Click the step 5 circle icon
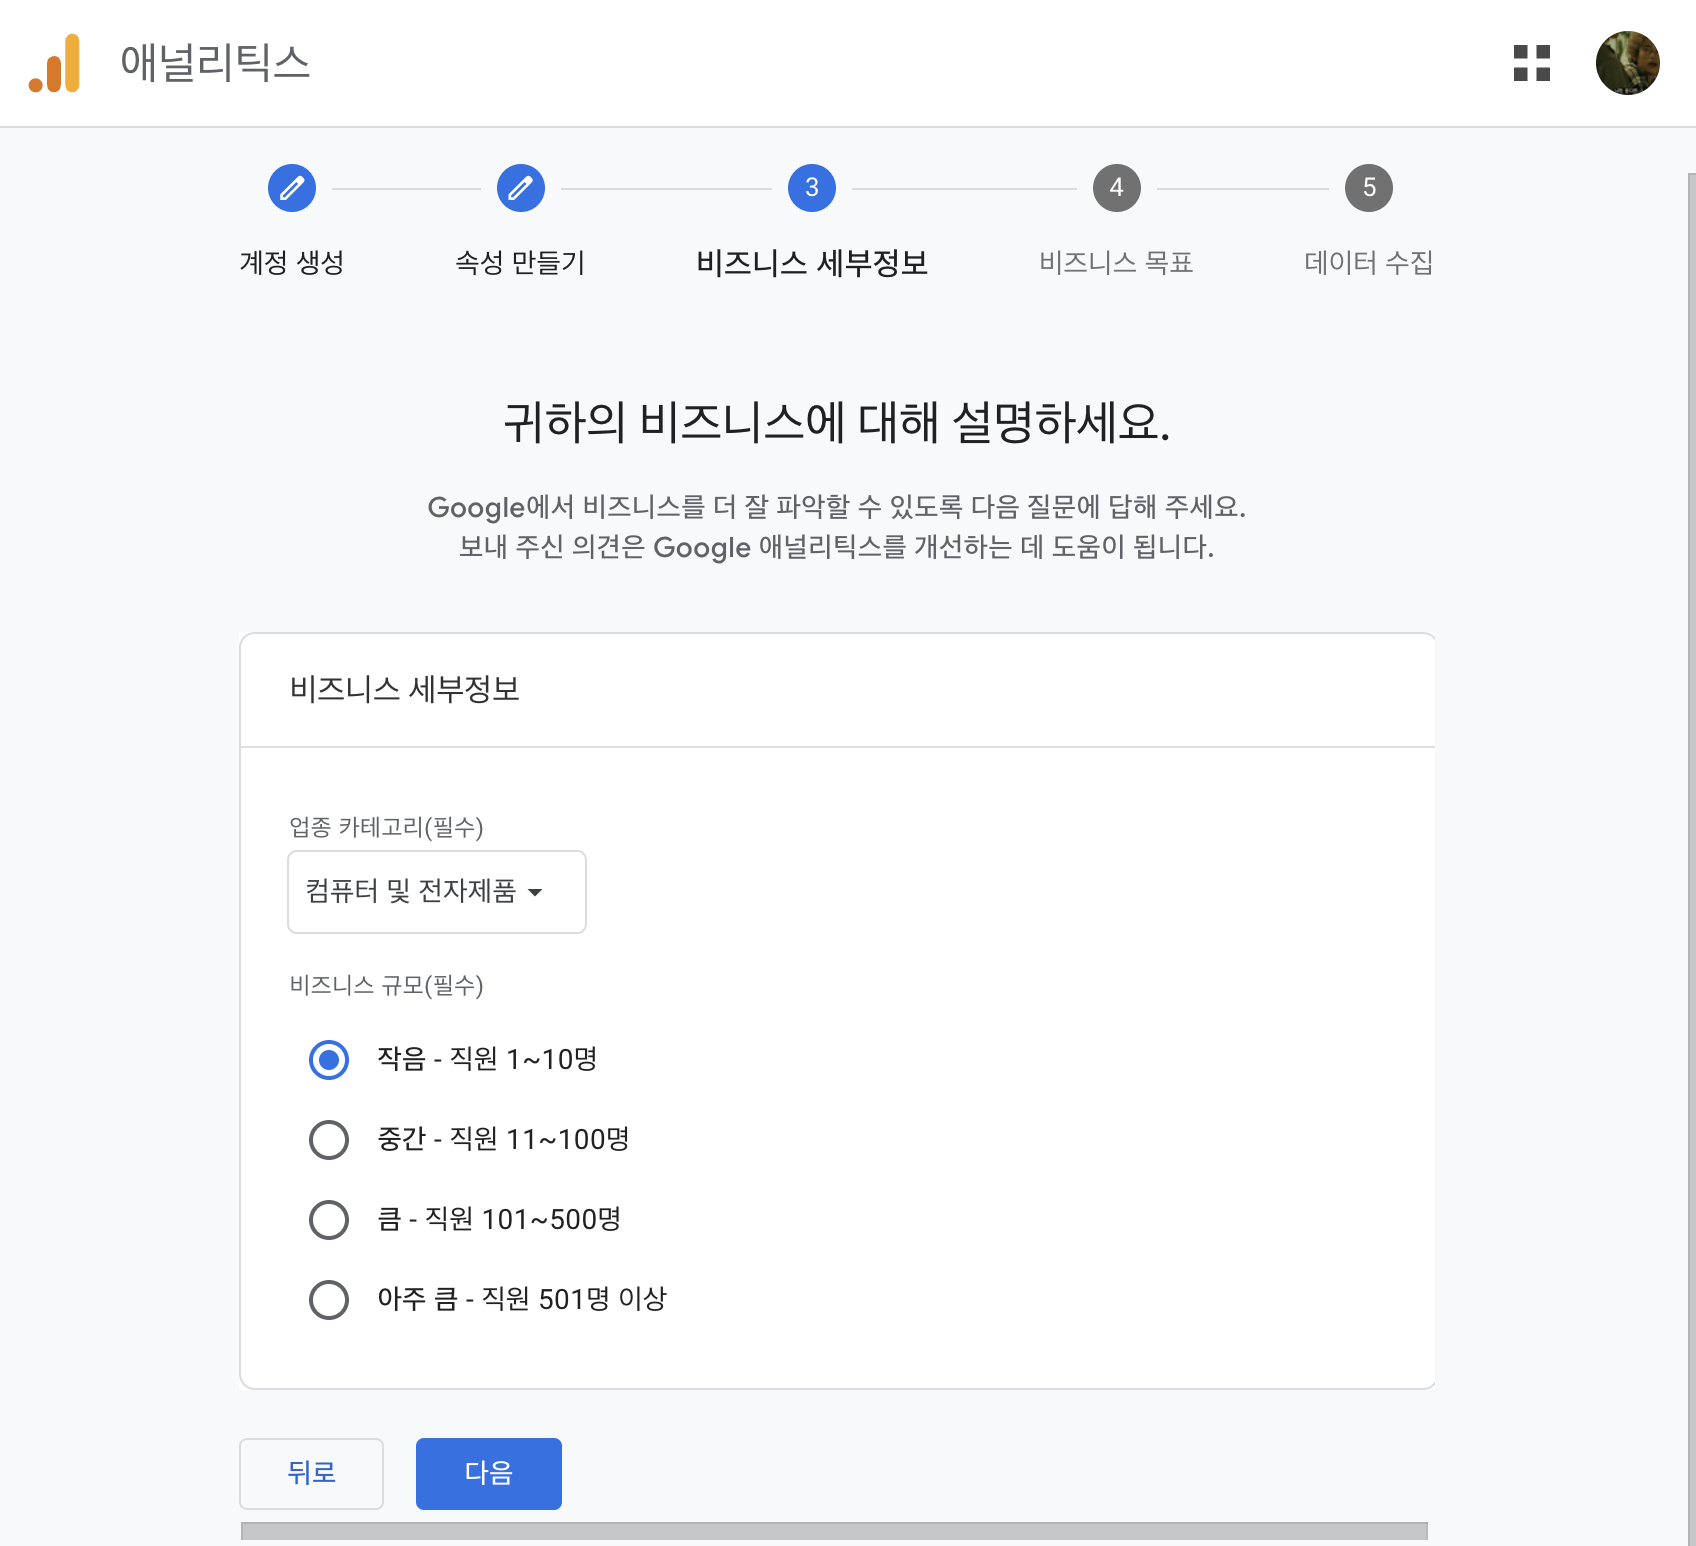Screen dimensions: 1696x1546 pyautogui.click(x=1368, y=188)
